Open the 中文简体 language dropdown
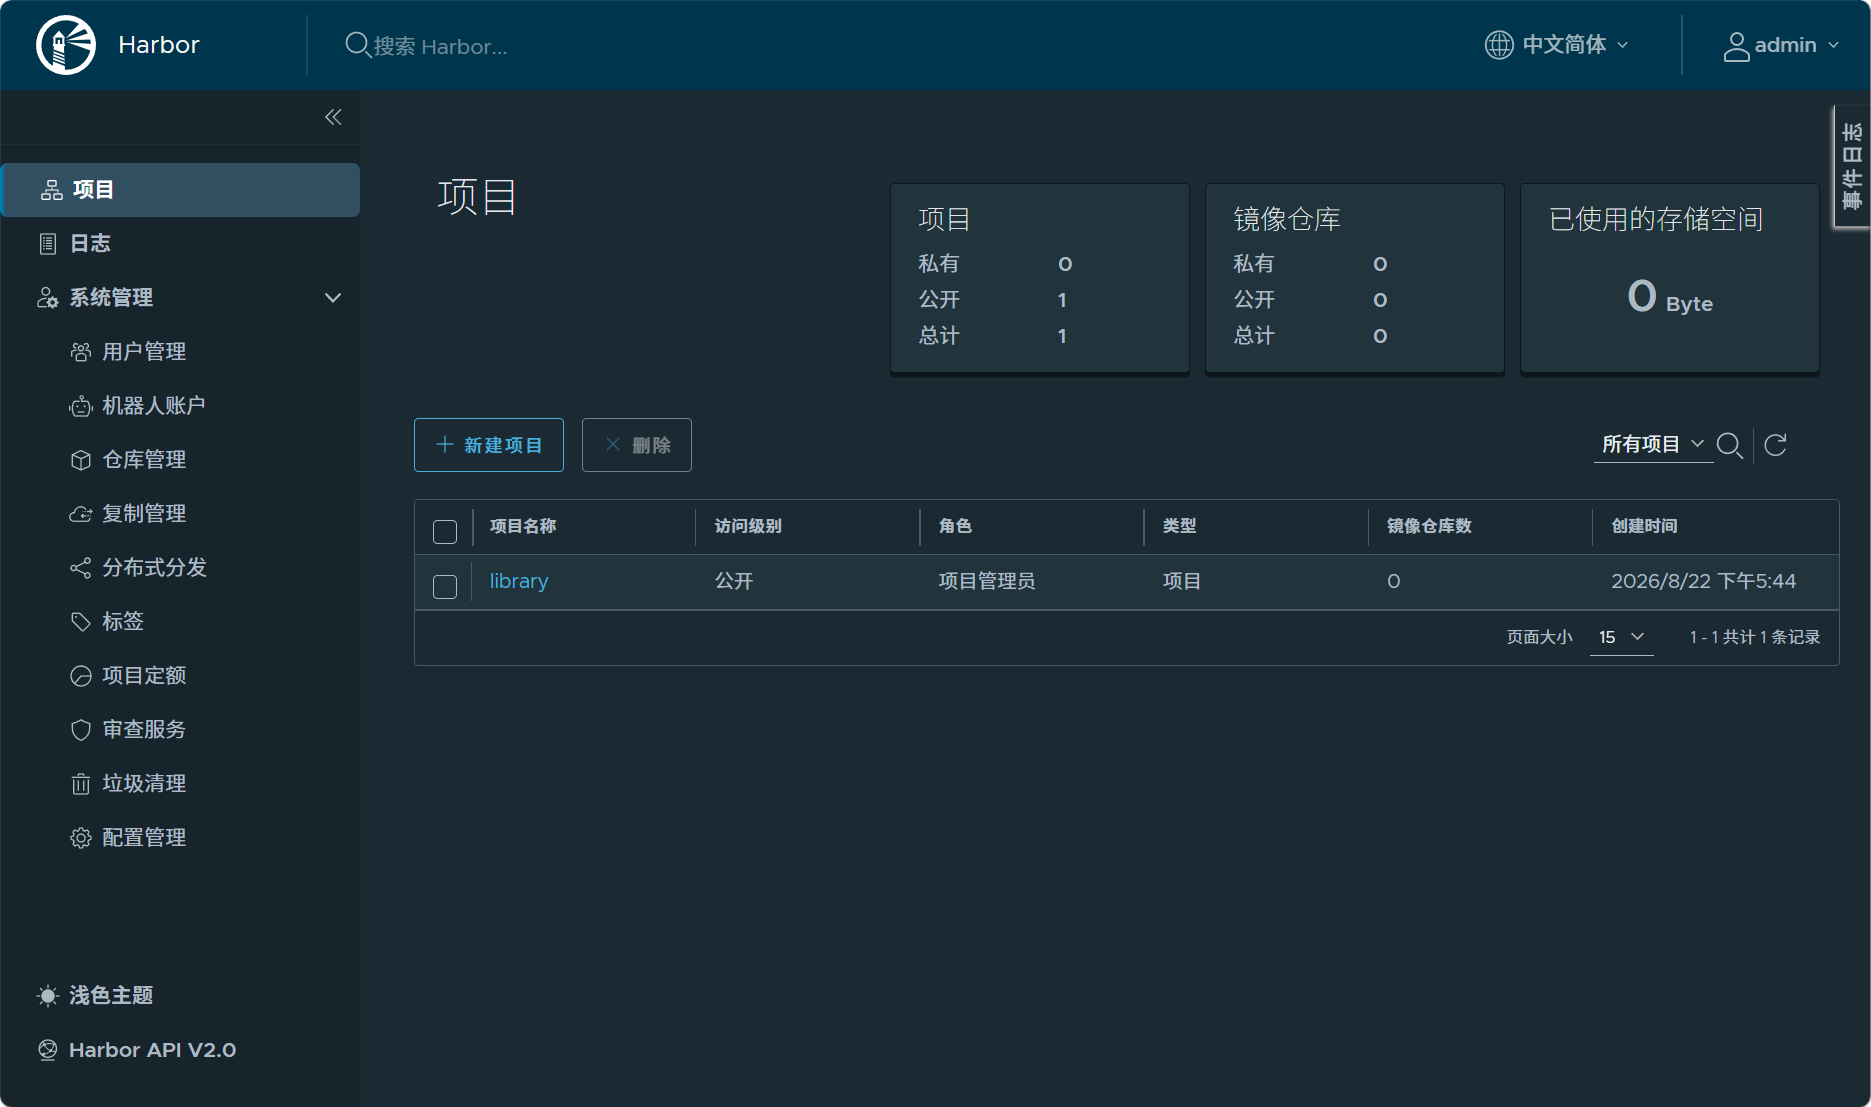 1557,45
